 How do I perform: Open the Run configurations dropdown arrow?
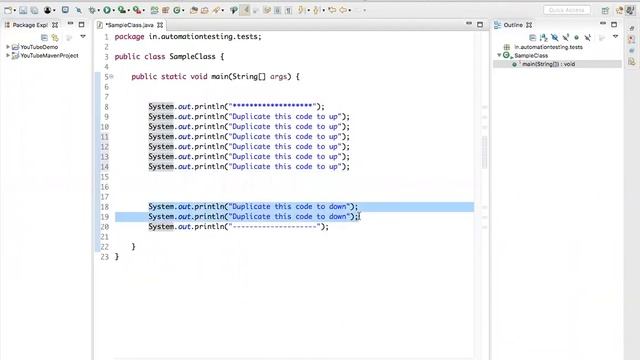coord(113,11)
